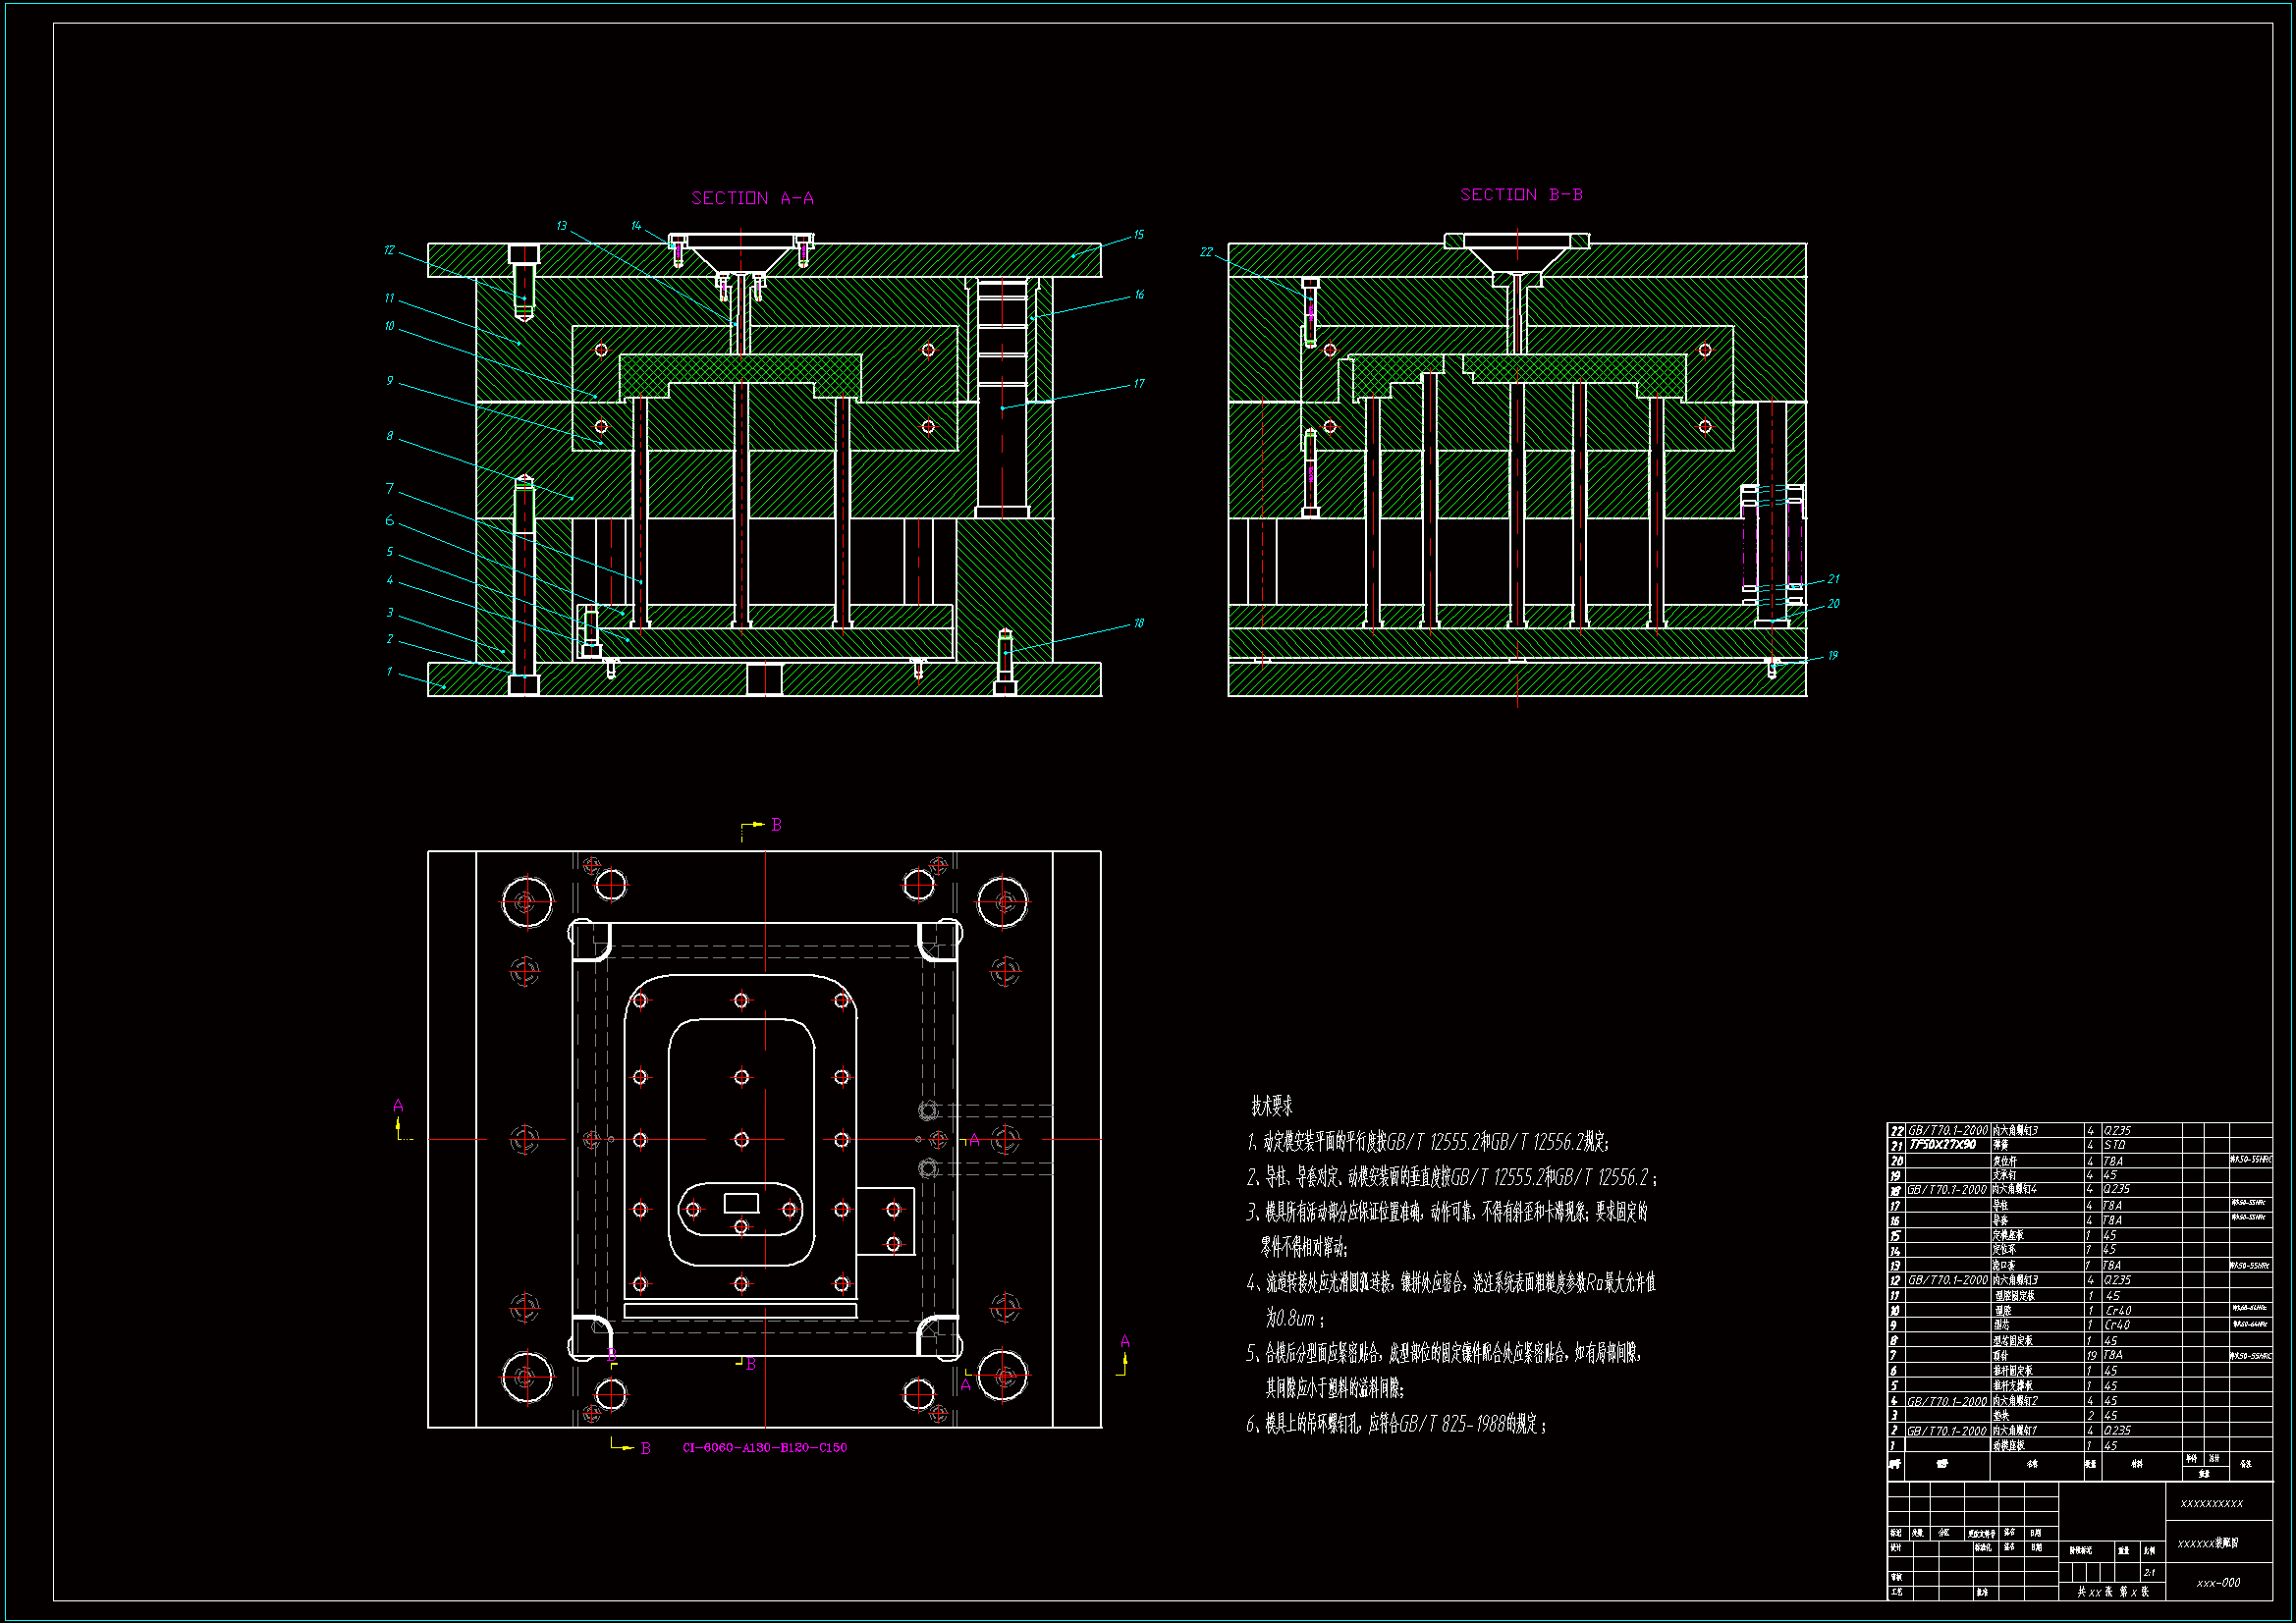Select the TF50X27X90 entry in parts list

tap(1942, 1144)
